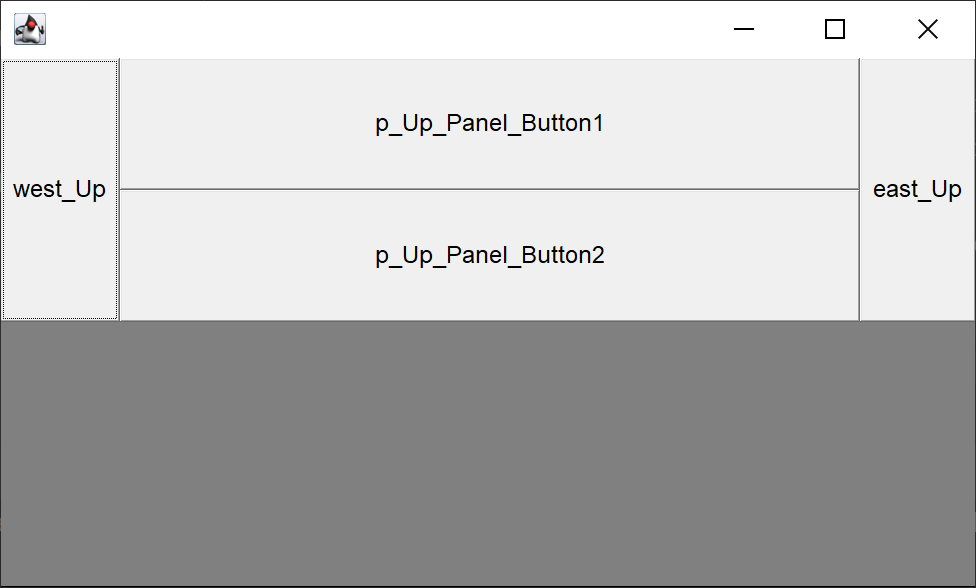
Task: Open the window system menu icon
Action: (x=30, y=30)
